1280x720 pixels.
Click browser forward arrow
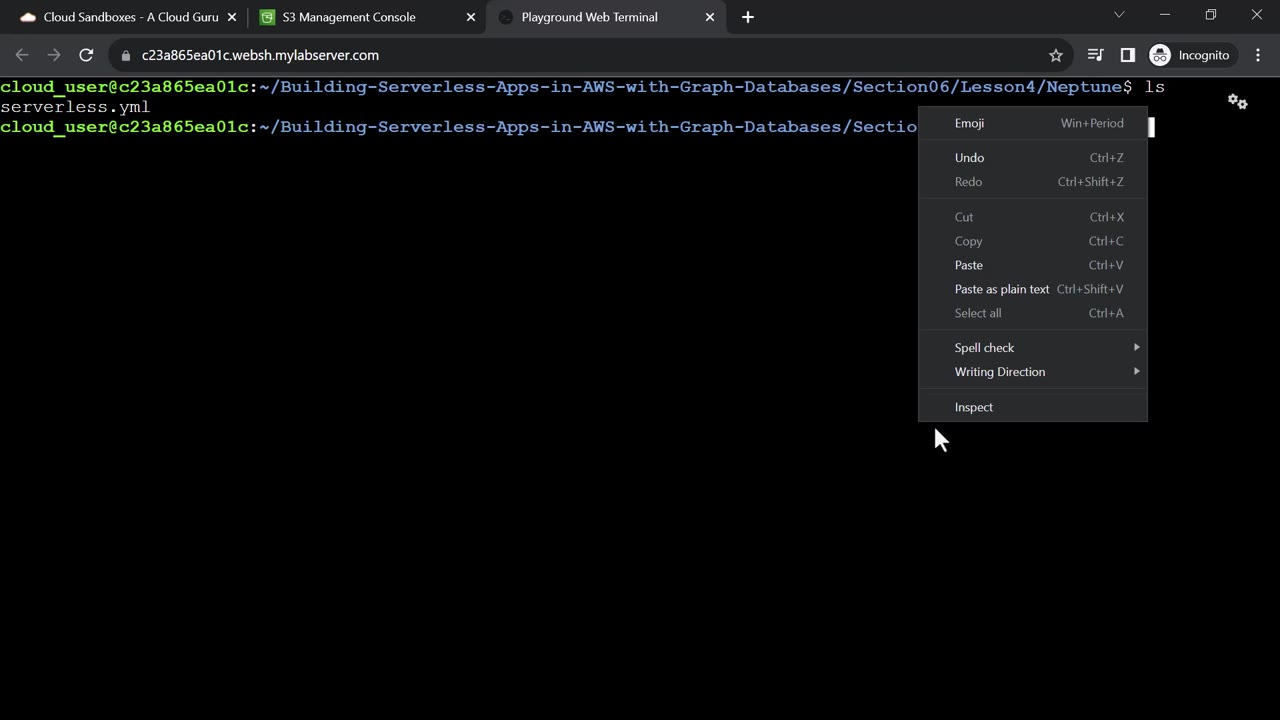54,55
